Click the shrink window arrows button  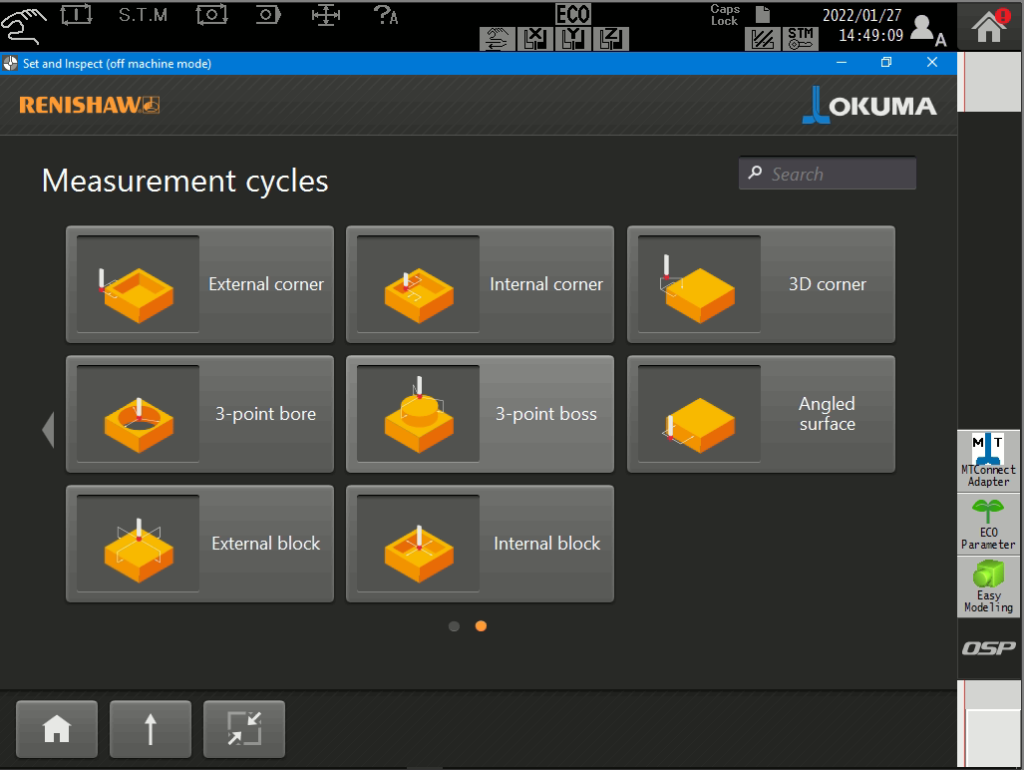point(244,730)
